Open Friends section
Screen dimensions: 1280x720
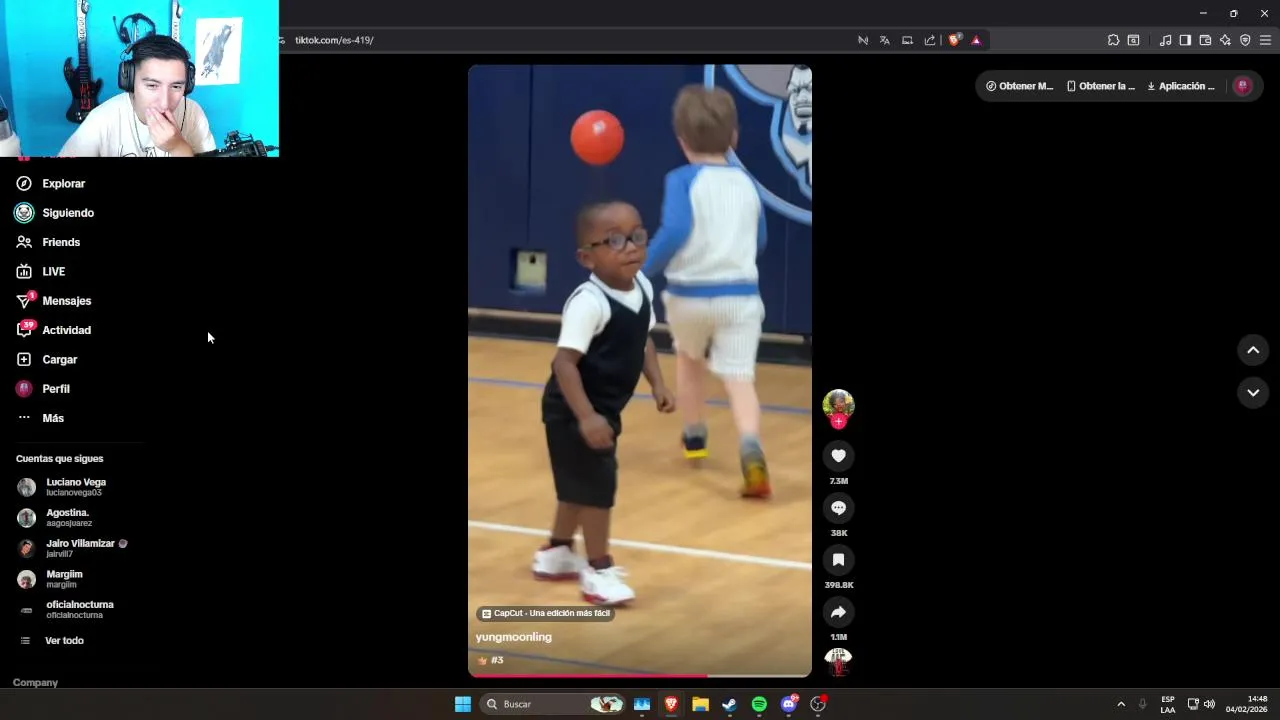coord(61,242)
